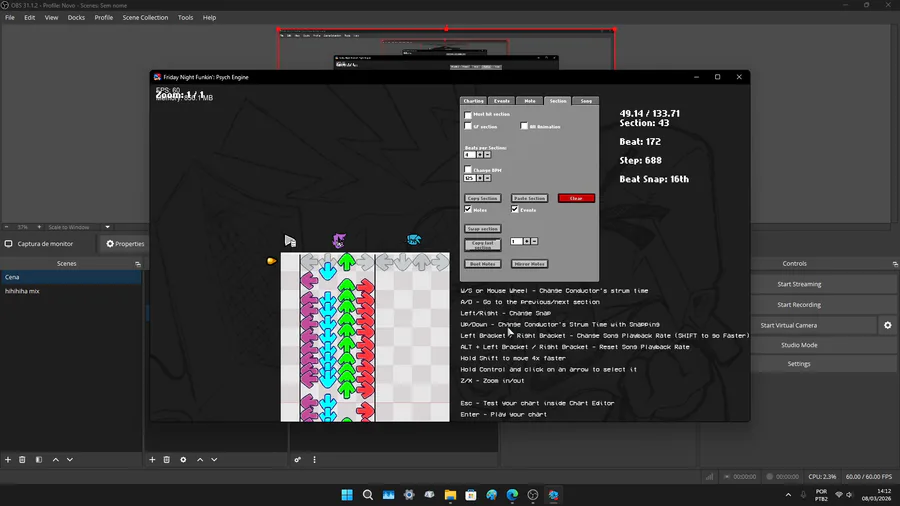This screenshot has height=506, width=900.
Task: Delete selected scene with Scenes trash icon
Action: click(x=22, y=460)
